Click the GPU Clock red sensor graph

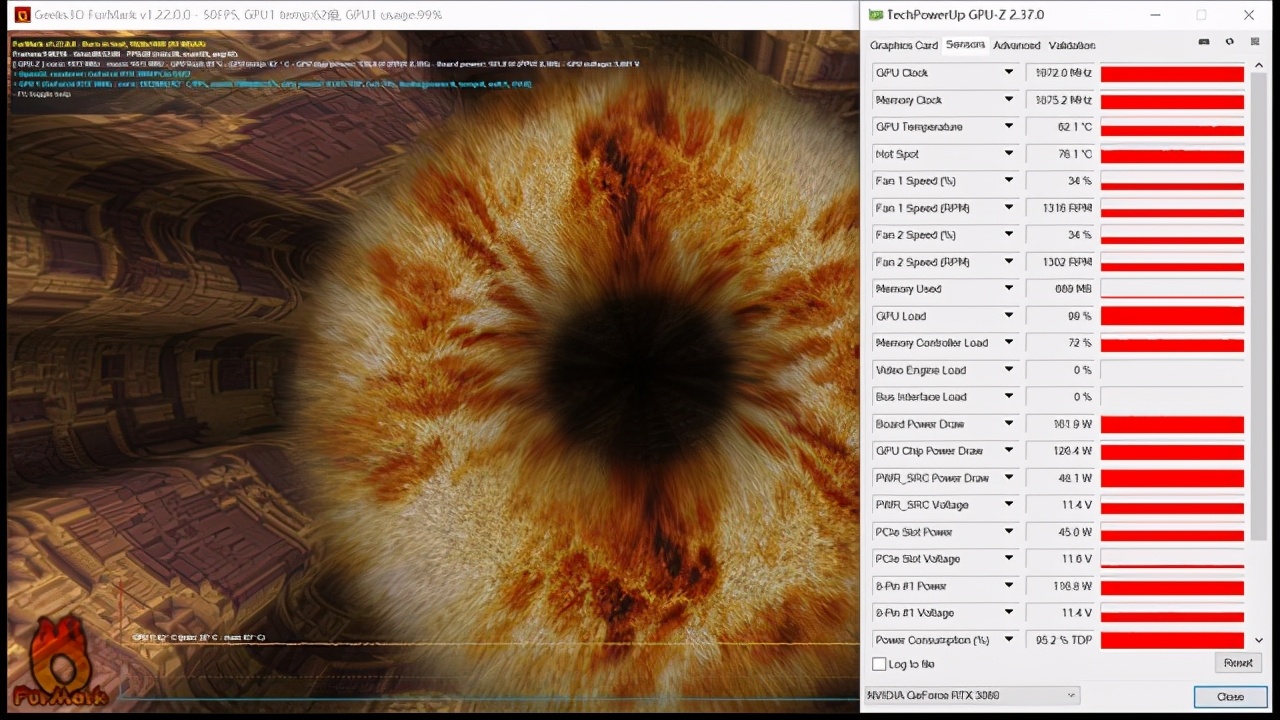pyautogui.click(x=1172, y=73)
